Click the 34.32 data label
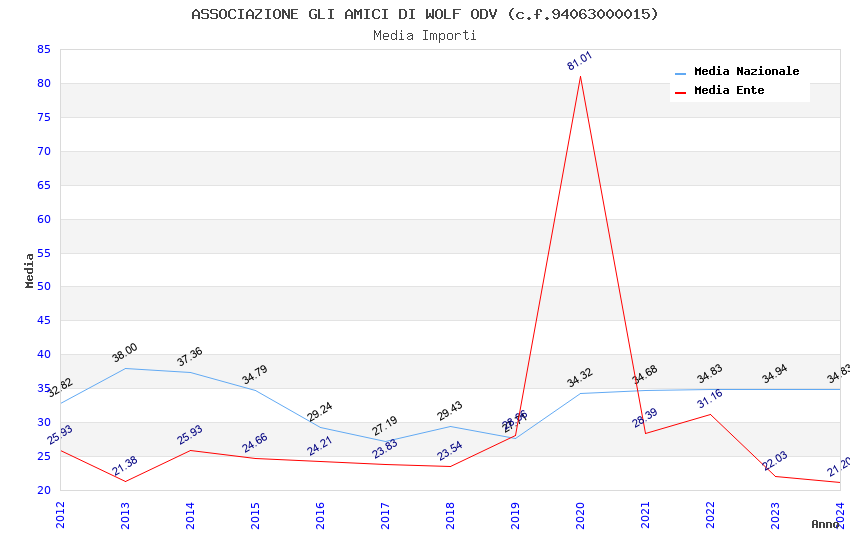 click(x=580, y=378)
